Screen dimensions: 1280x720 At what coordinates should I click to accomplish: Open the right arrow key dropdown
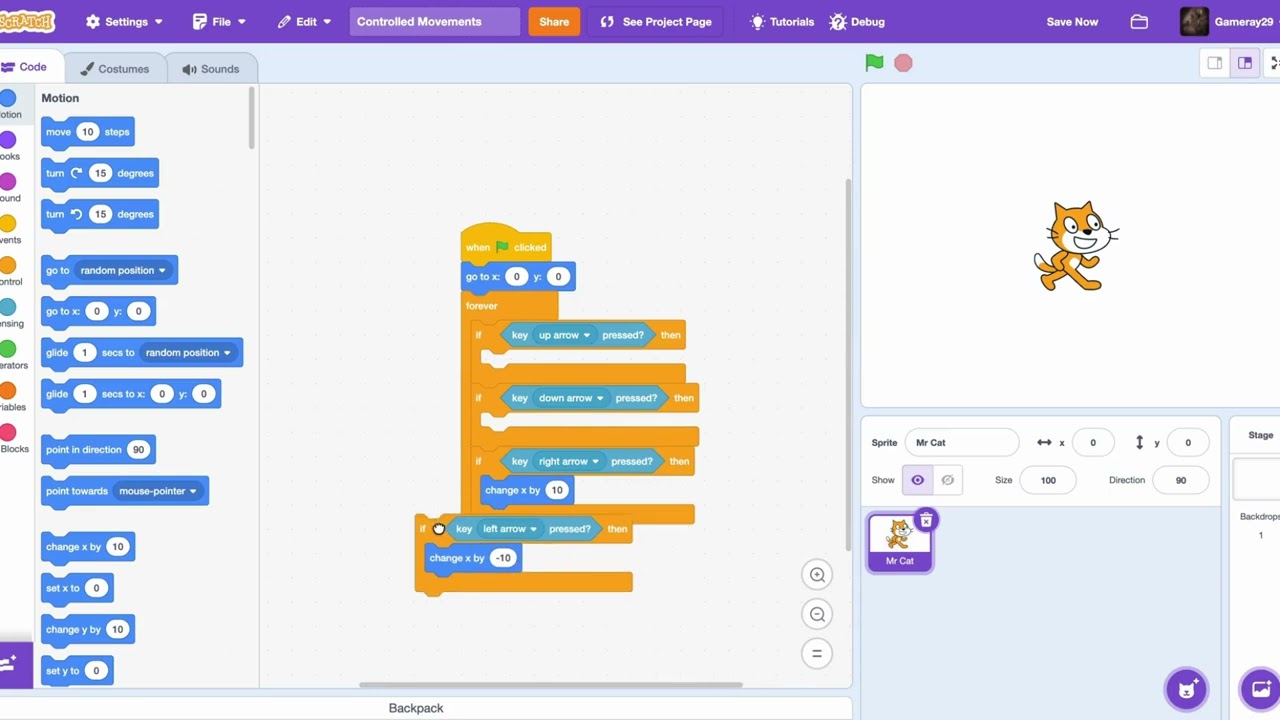click(568, 461)
